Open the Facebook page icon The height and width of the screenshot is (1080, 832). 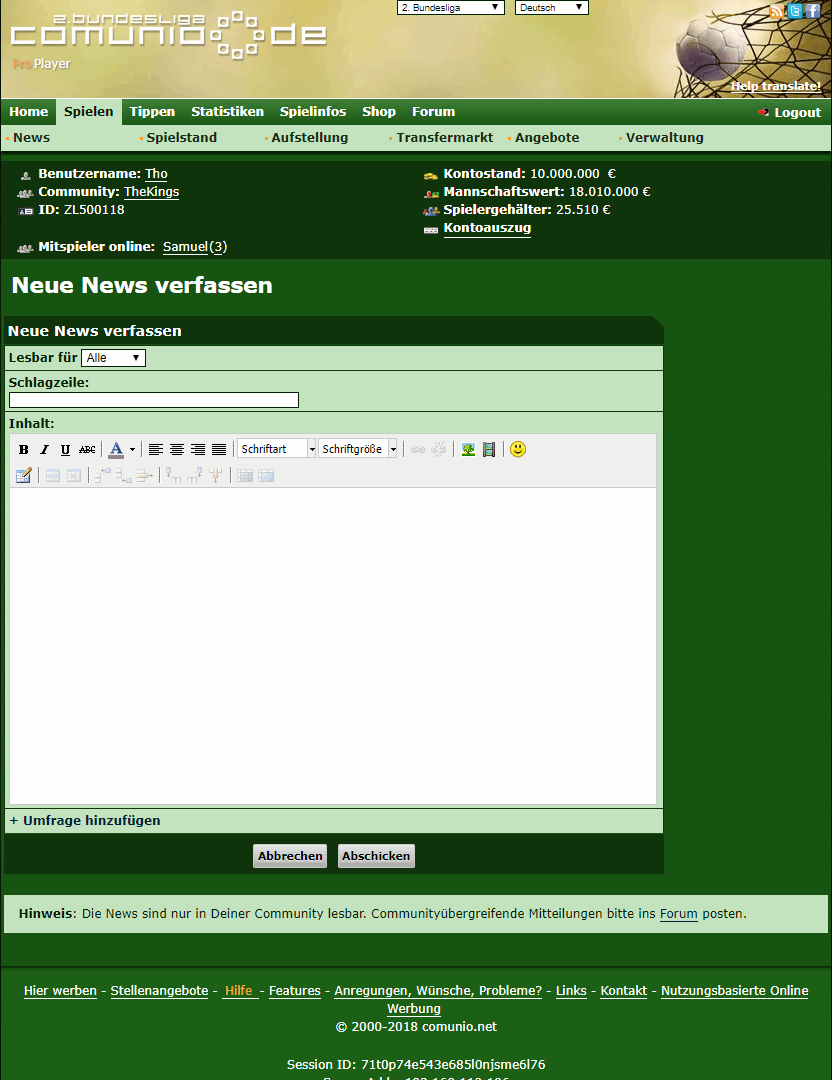(812, 11)
